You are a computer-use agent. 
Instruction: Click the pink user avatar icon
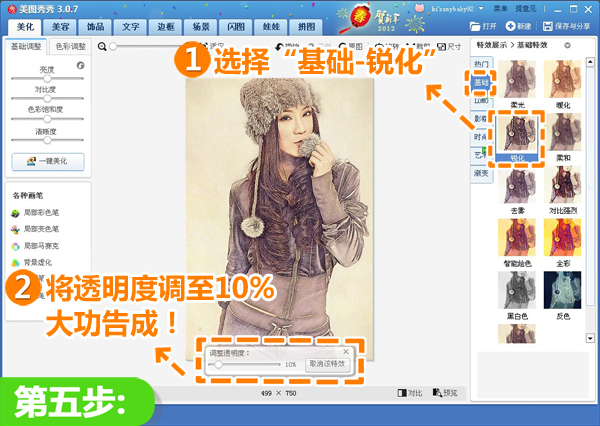coord(420,8)
